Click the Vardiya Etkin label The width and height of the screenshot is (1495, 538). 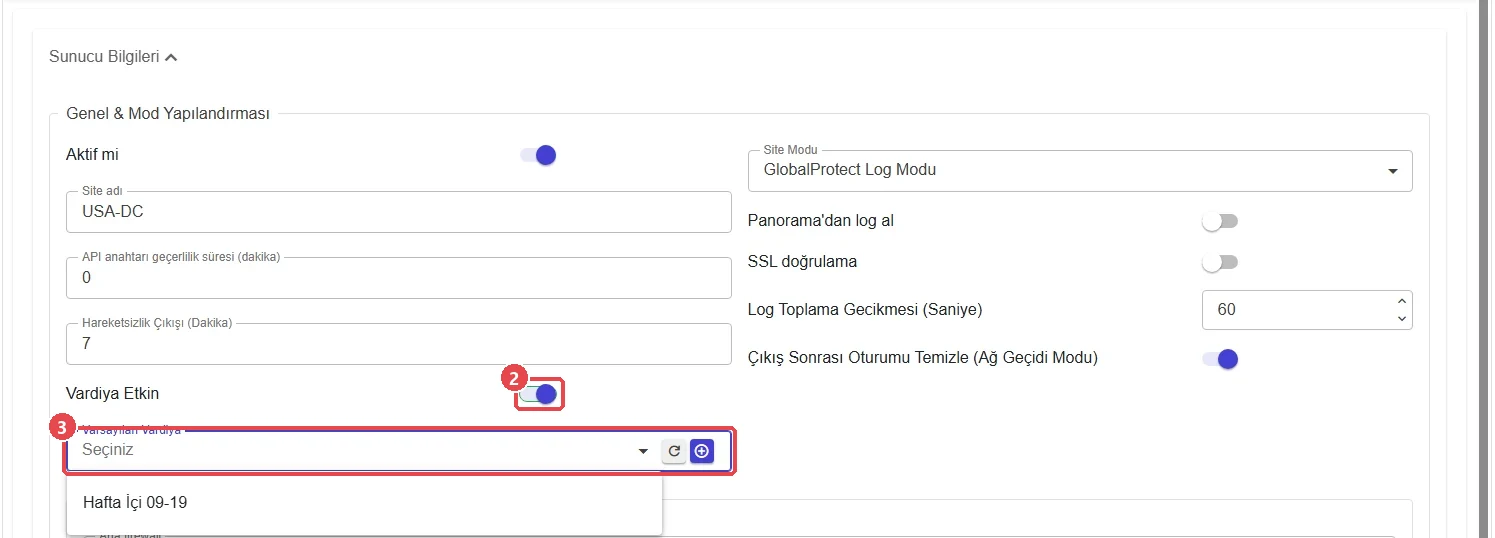click(x=112, y=394)
